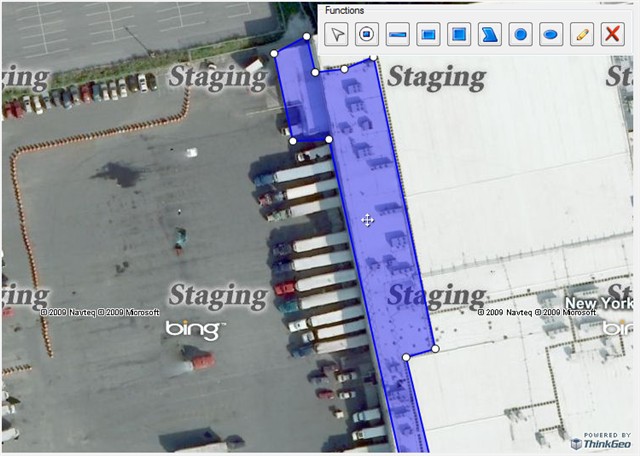The image size is (640, 456).
Task: Click the Powered by ThinkGeo logo
Action: [600, 441]
